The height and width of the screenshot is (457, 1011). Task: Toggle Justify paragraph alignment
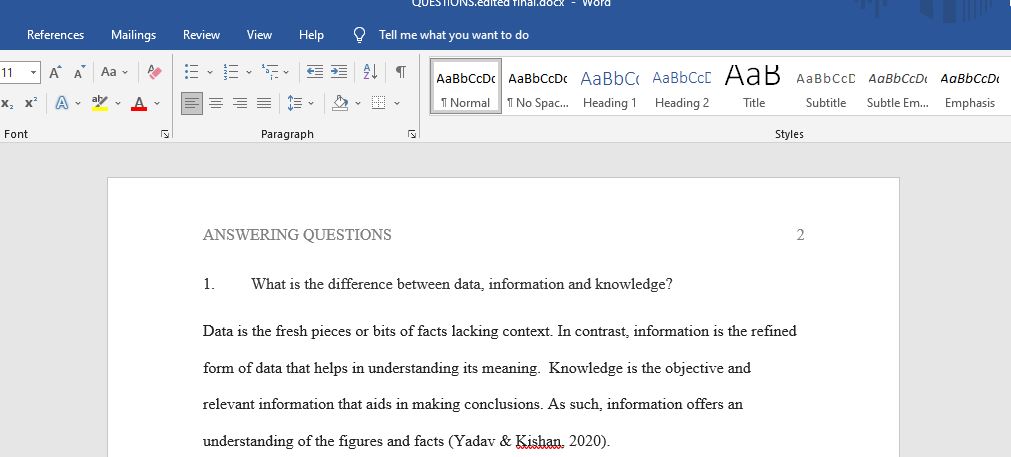[264, 103]
